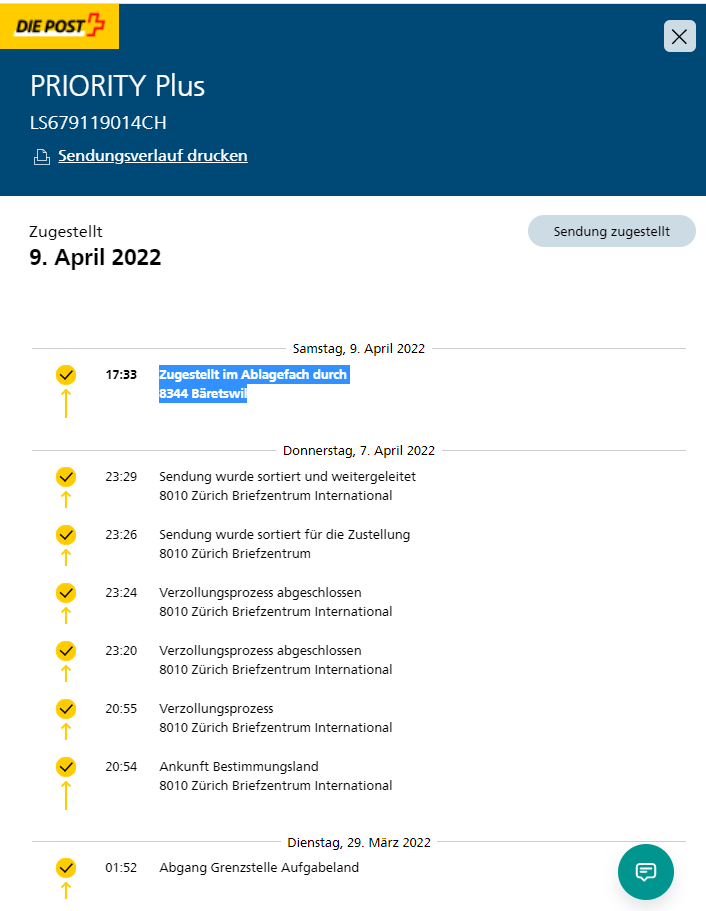
Task: Click the printer icon
Action: coord(41,156)
